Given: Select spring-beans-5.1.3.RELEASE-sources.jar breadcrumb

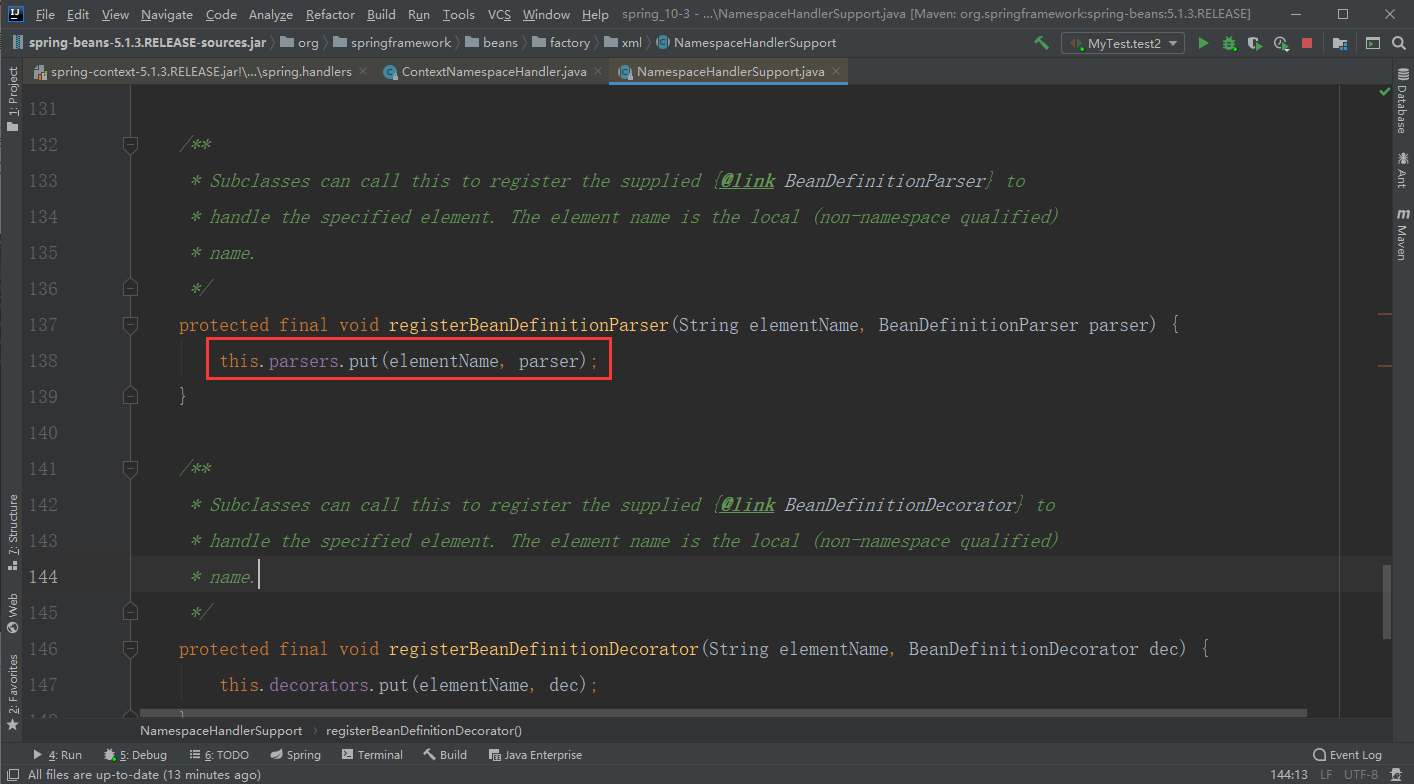Looking at the screenshot, I should click(x=139, y=43).
